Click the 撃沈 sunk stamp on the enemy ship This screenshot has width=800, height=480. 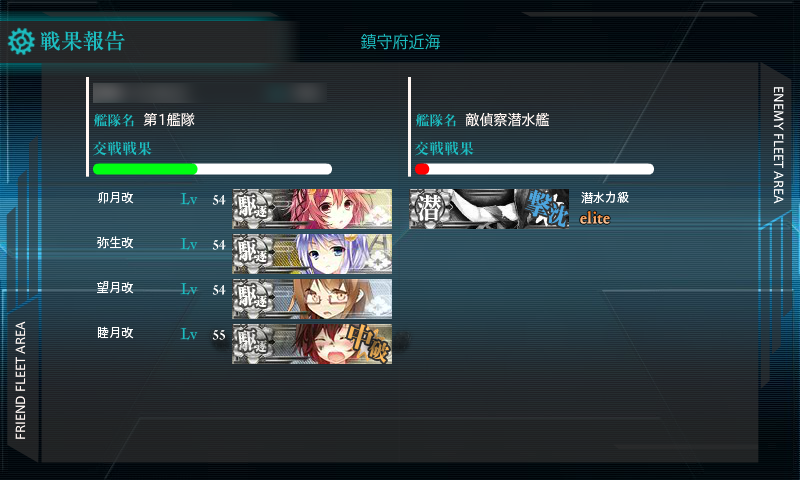pos(546,208)
